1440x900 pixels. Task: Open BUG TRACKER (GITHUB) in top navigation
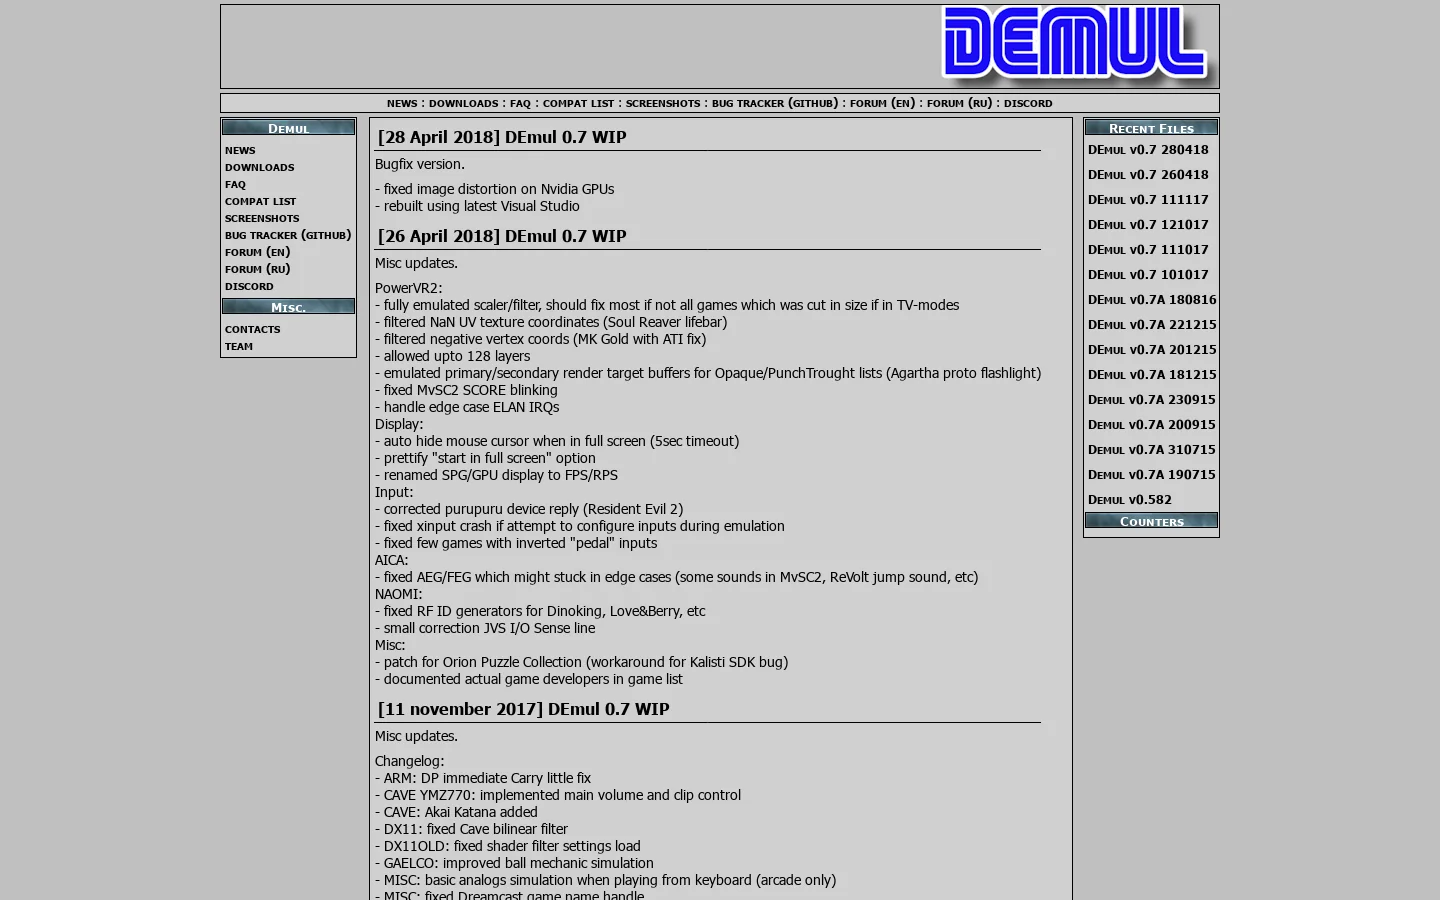coord(775,103)
